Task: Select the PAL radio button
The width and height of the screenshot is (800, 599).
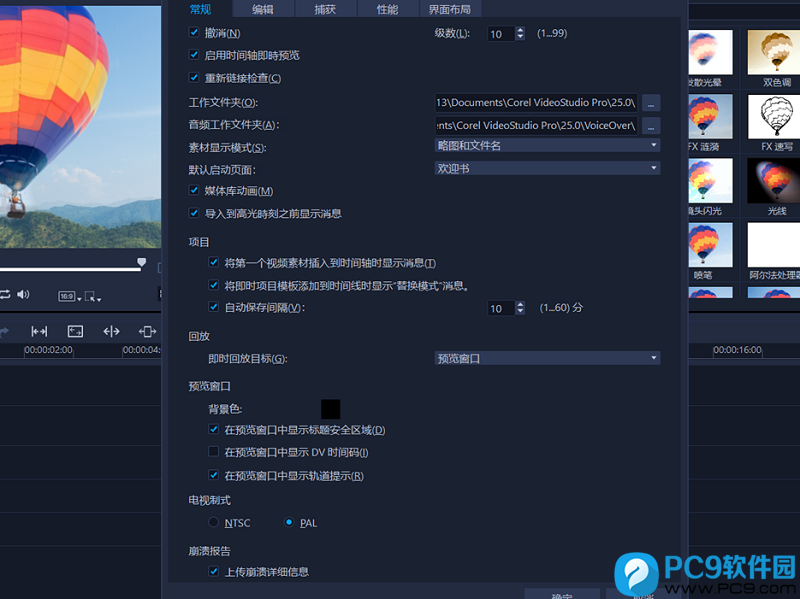Action: click(x=289, y=522)
